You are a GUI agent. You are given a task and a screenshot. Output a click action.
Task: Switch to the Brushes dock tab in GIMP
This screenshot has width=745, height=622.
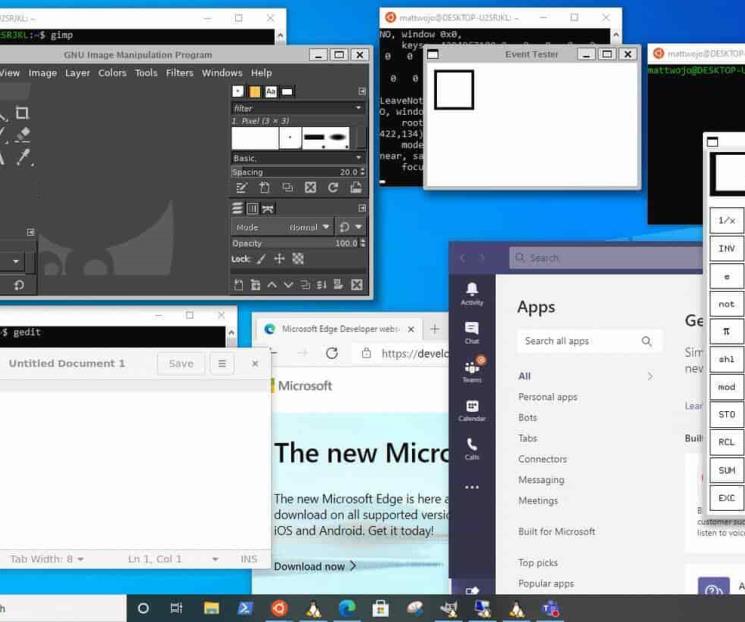[238, 92]
